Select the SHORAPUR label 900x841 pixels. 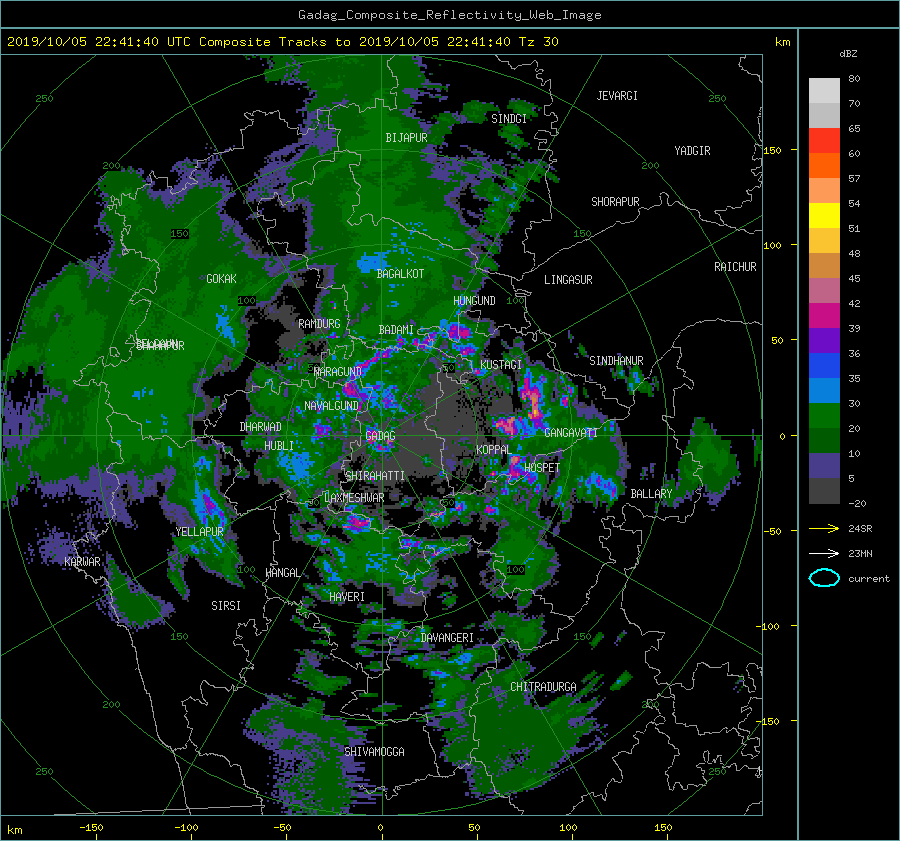615,202
